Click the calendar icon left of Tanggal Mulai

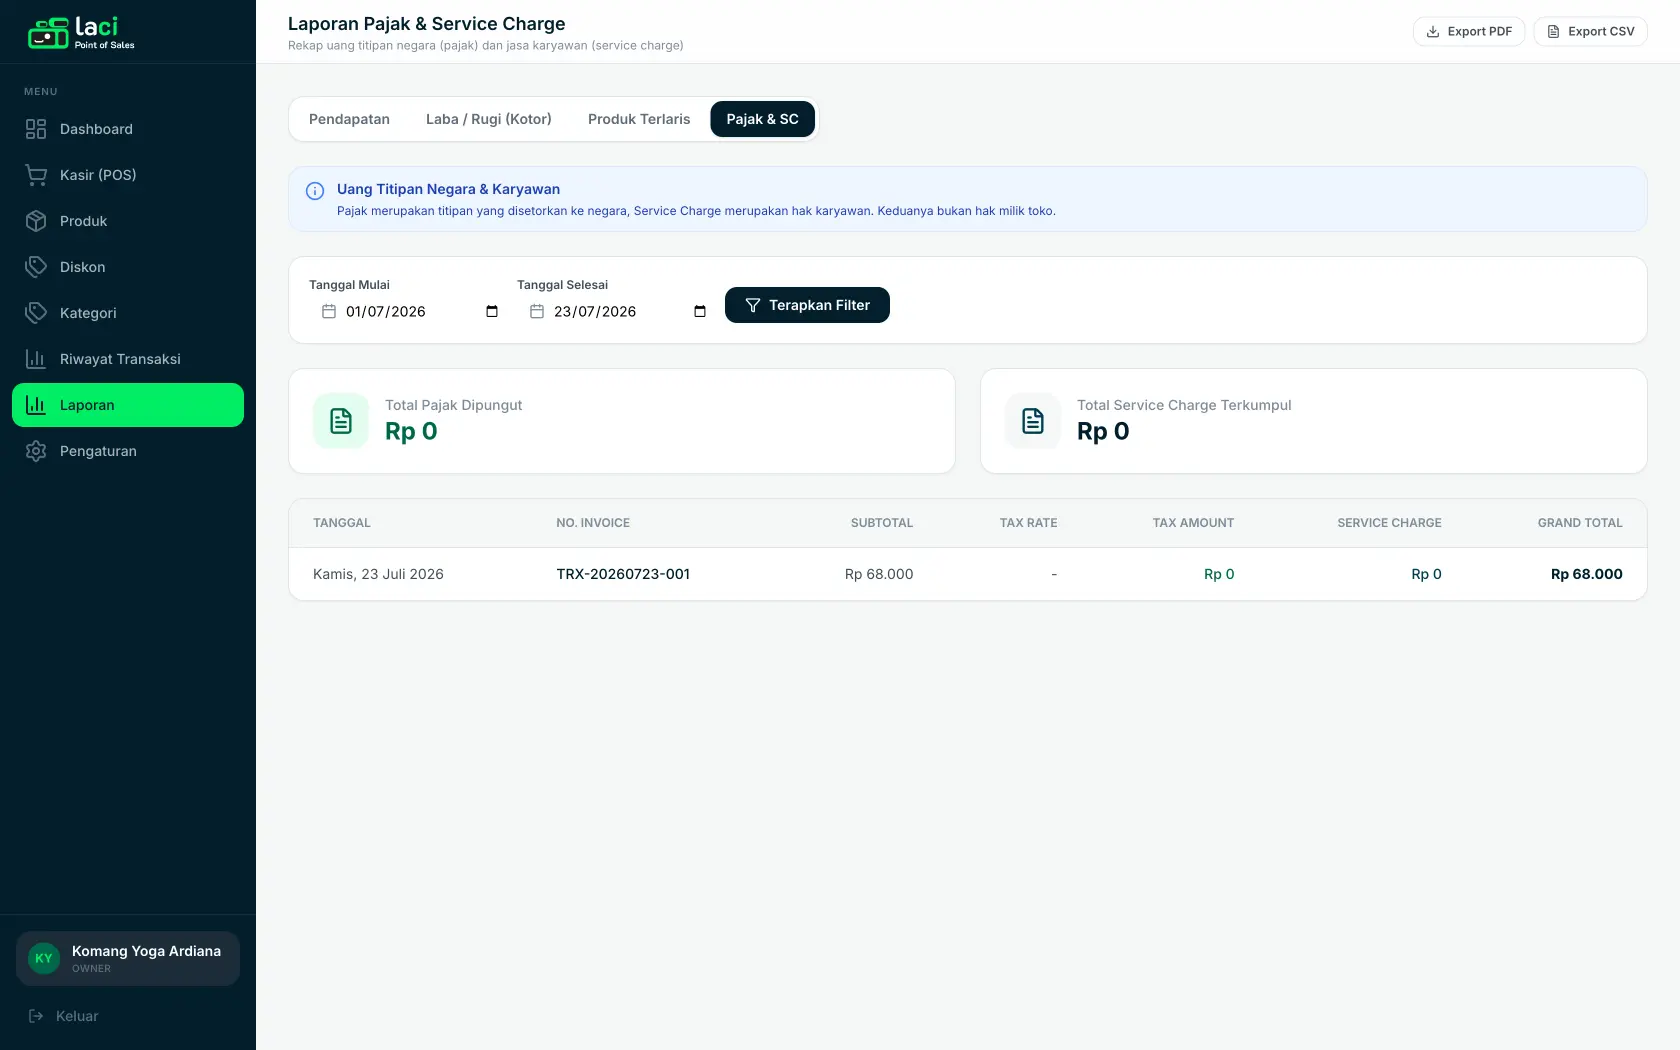click(329, 312)
